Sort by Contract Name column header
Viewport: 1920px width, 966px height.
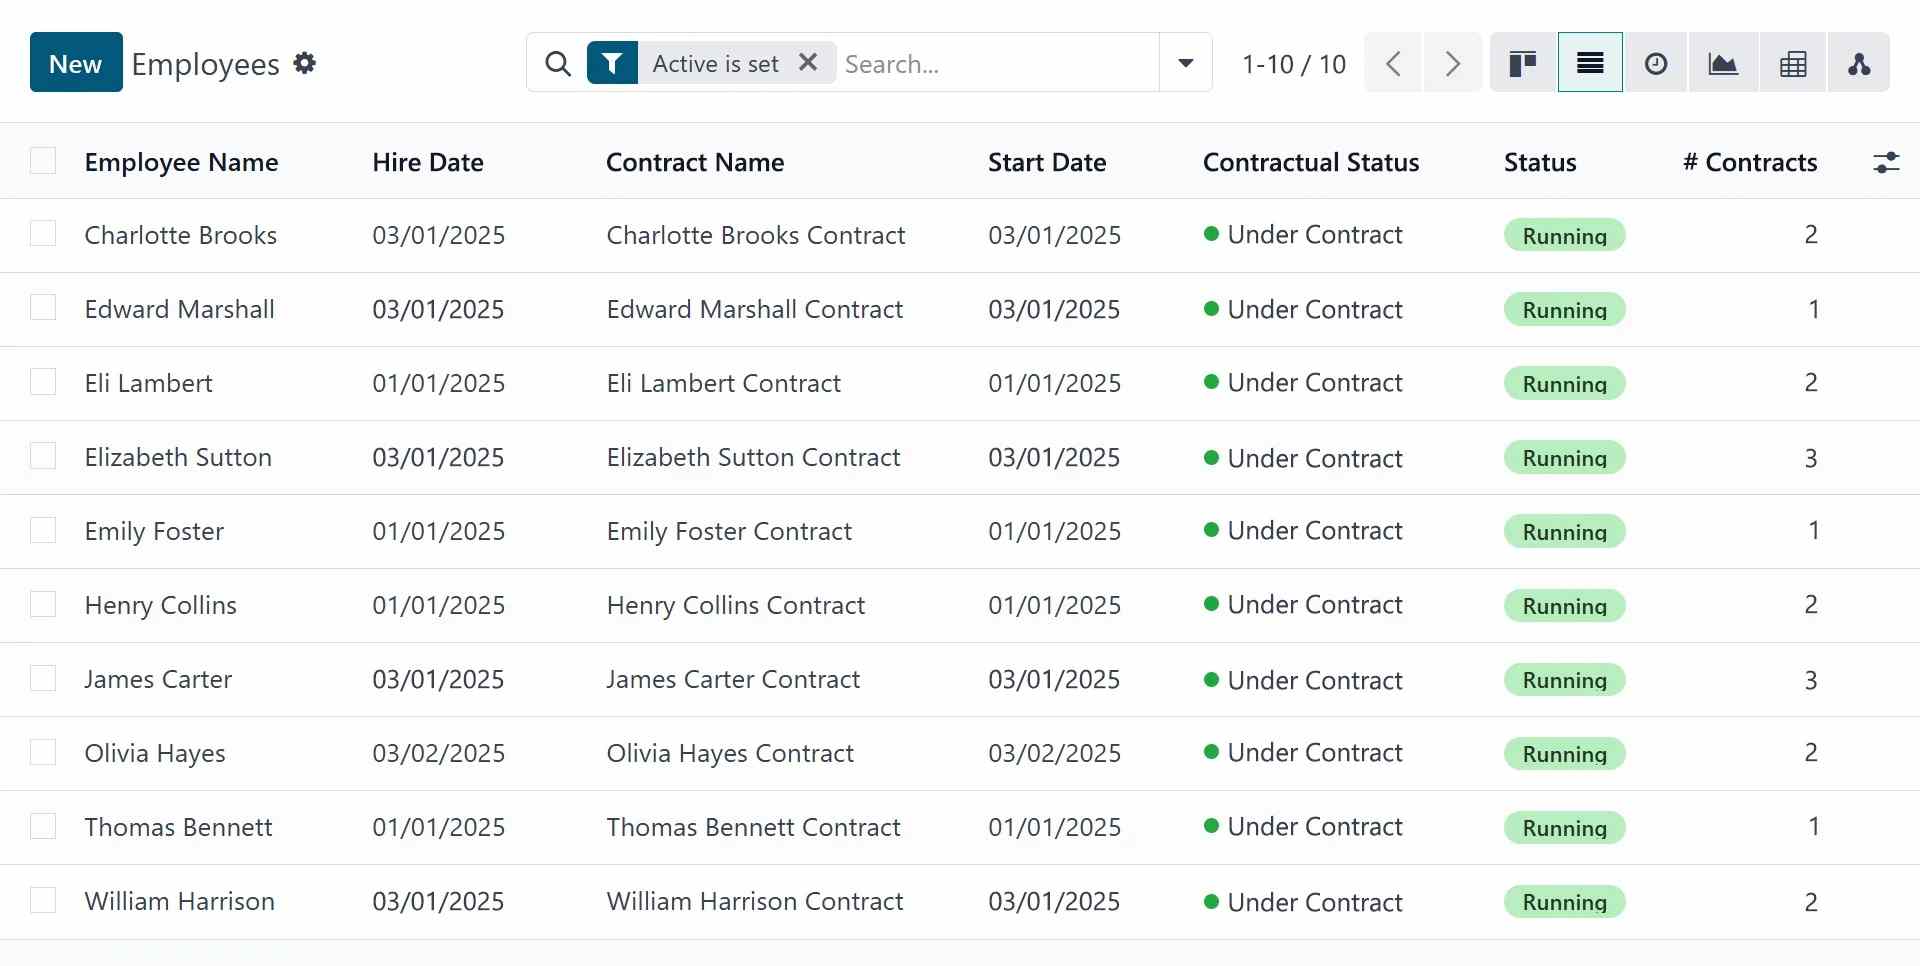[x=695, y=162]
